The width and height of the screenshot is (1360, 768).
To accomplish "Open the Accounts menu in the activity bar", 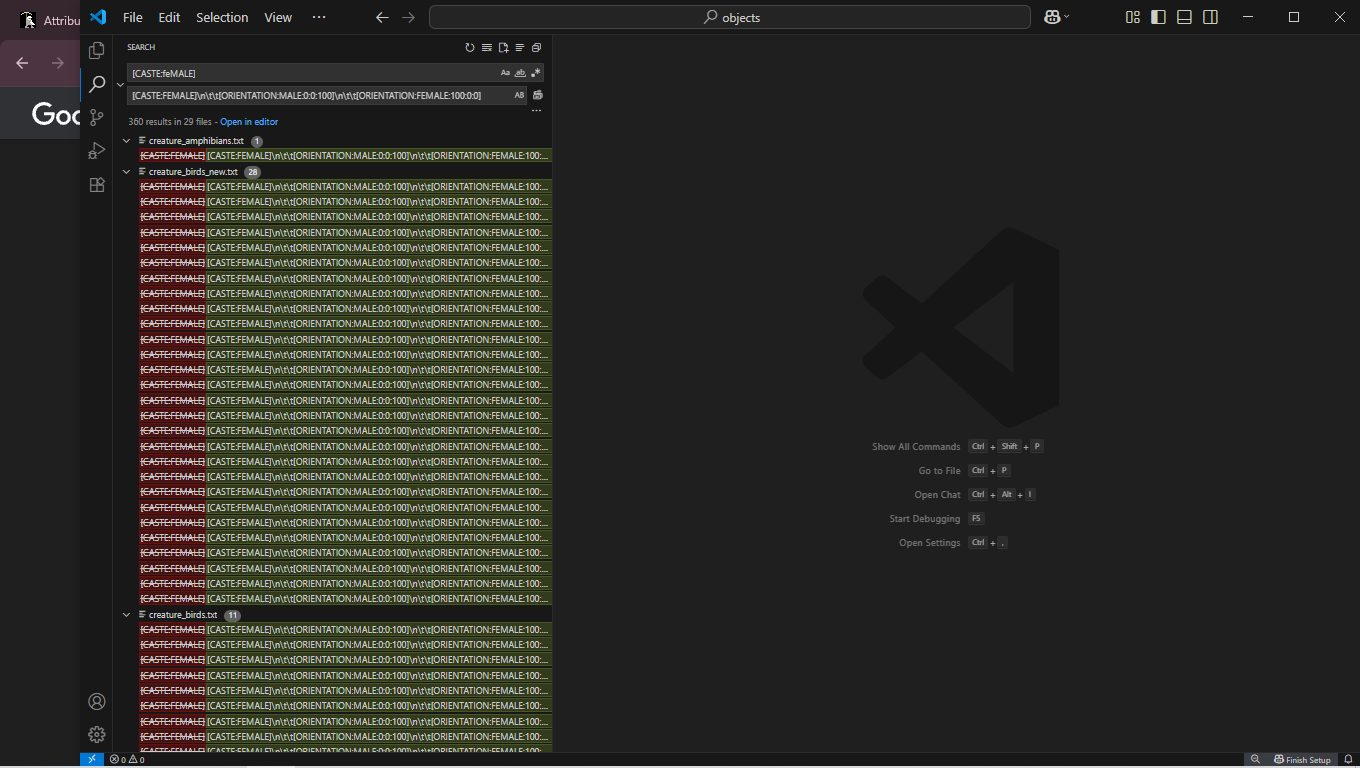I will 97,702.
